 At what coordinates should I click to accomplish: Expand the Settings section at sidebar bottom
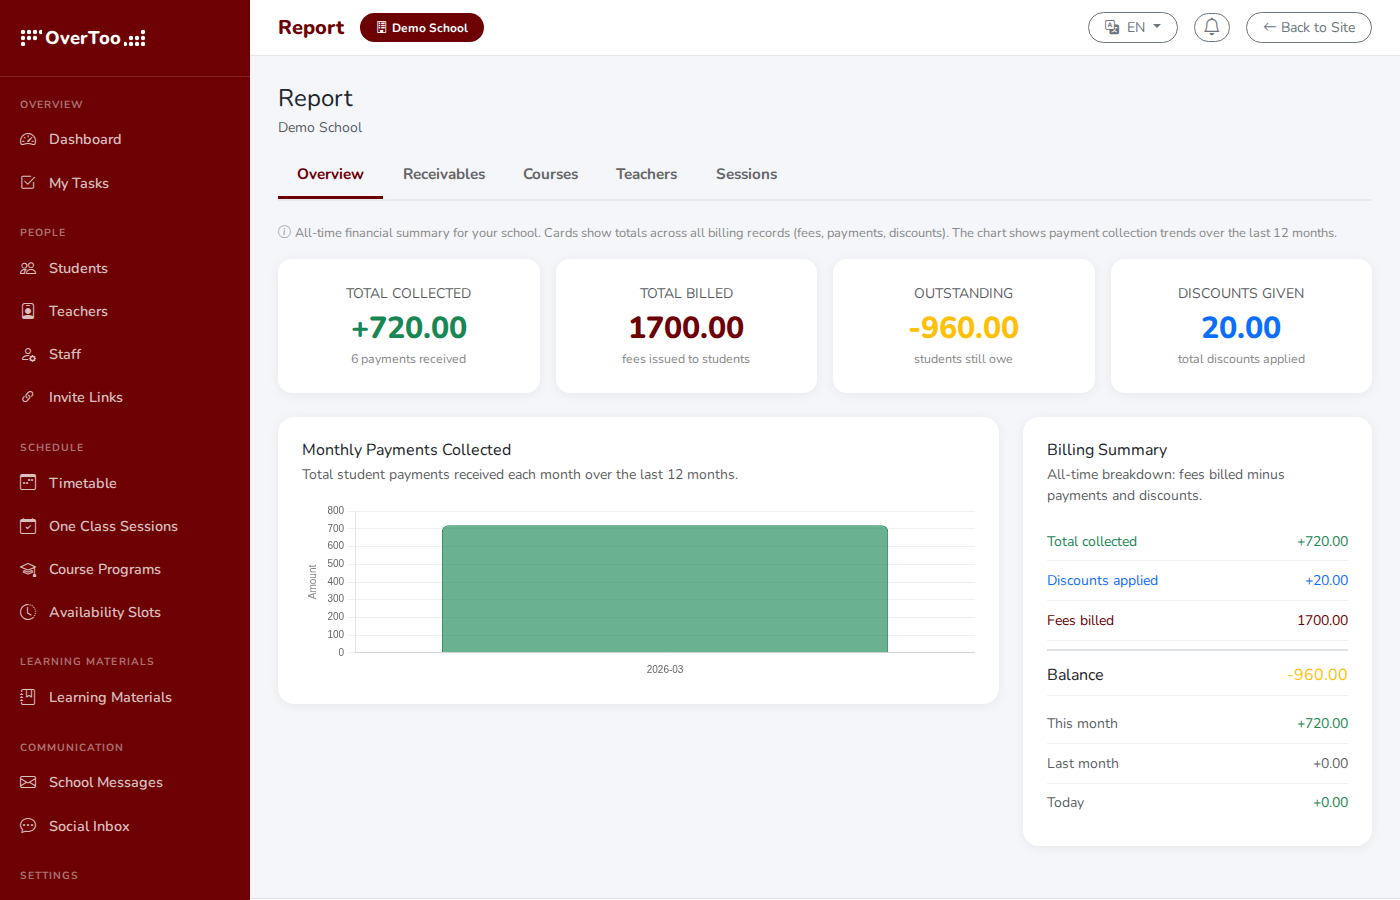(50, 875)
